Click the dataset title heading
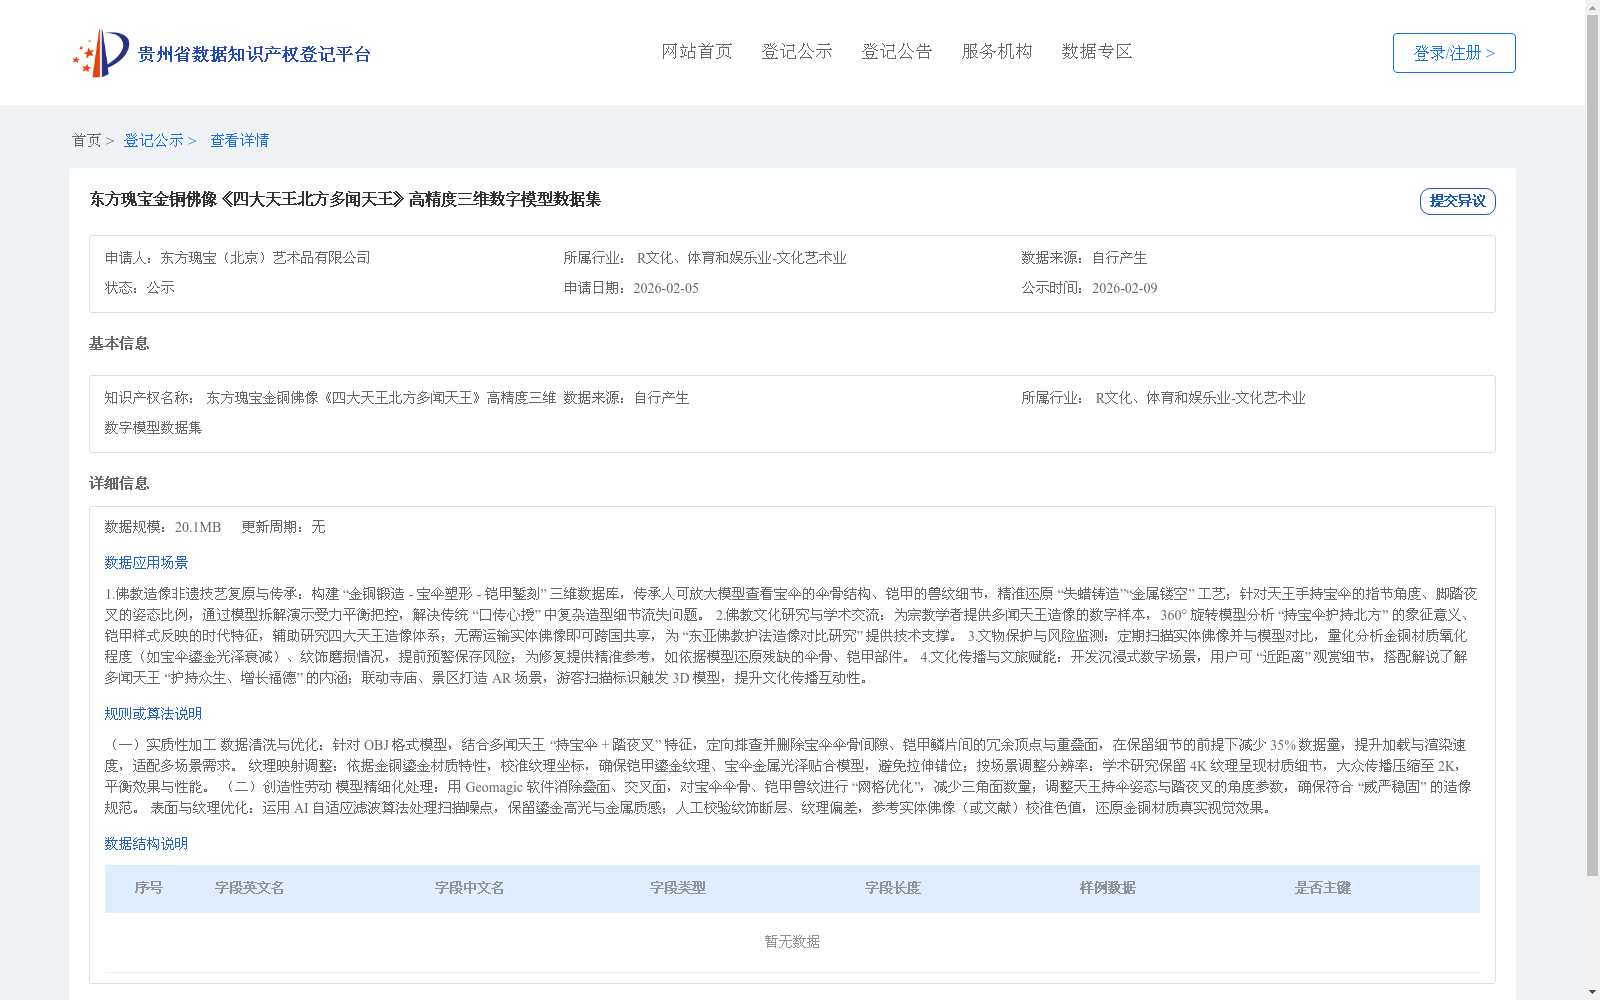Screen dimensions: 1600x1000 (345, 199)
